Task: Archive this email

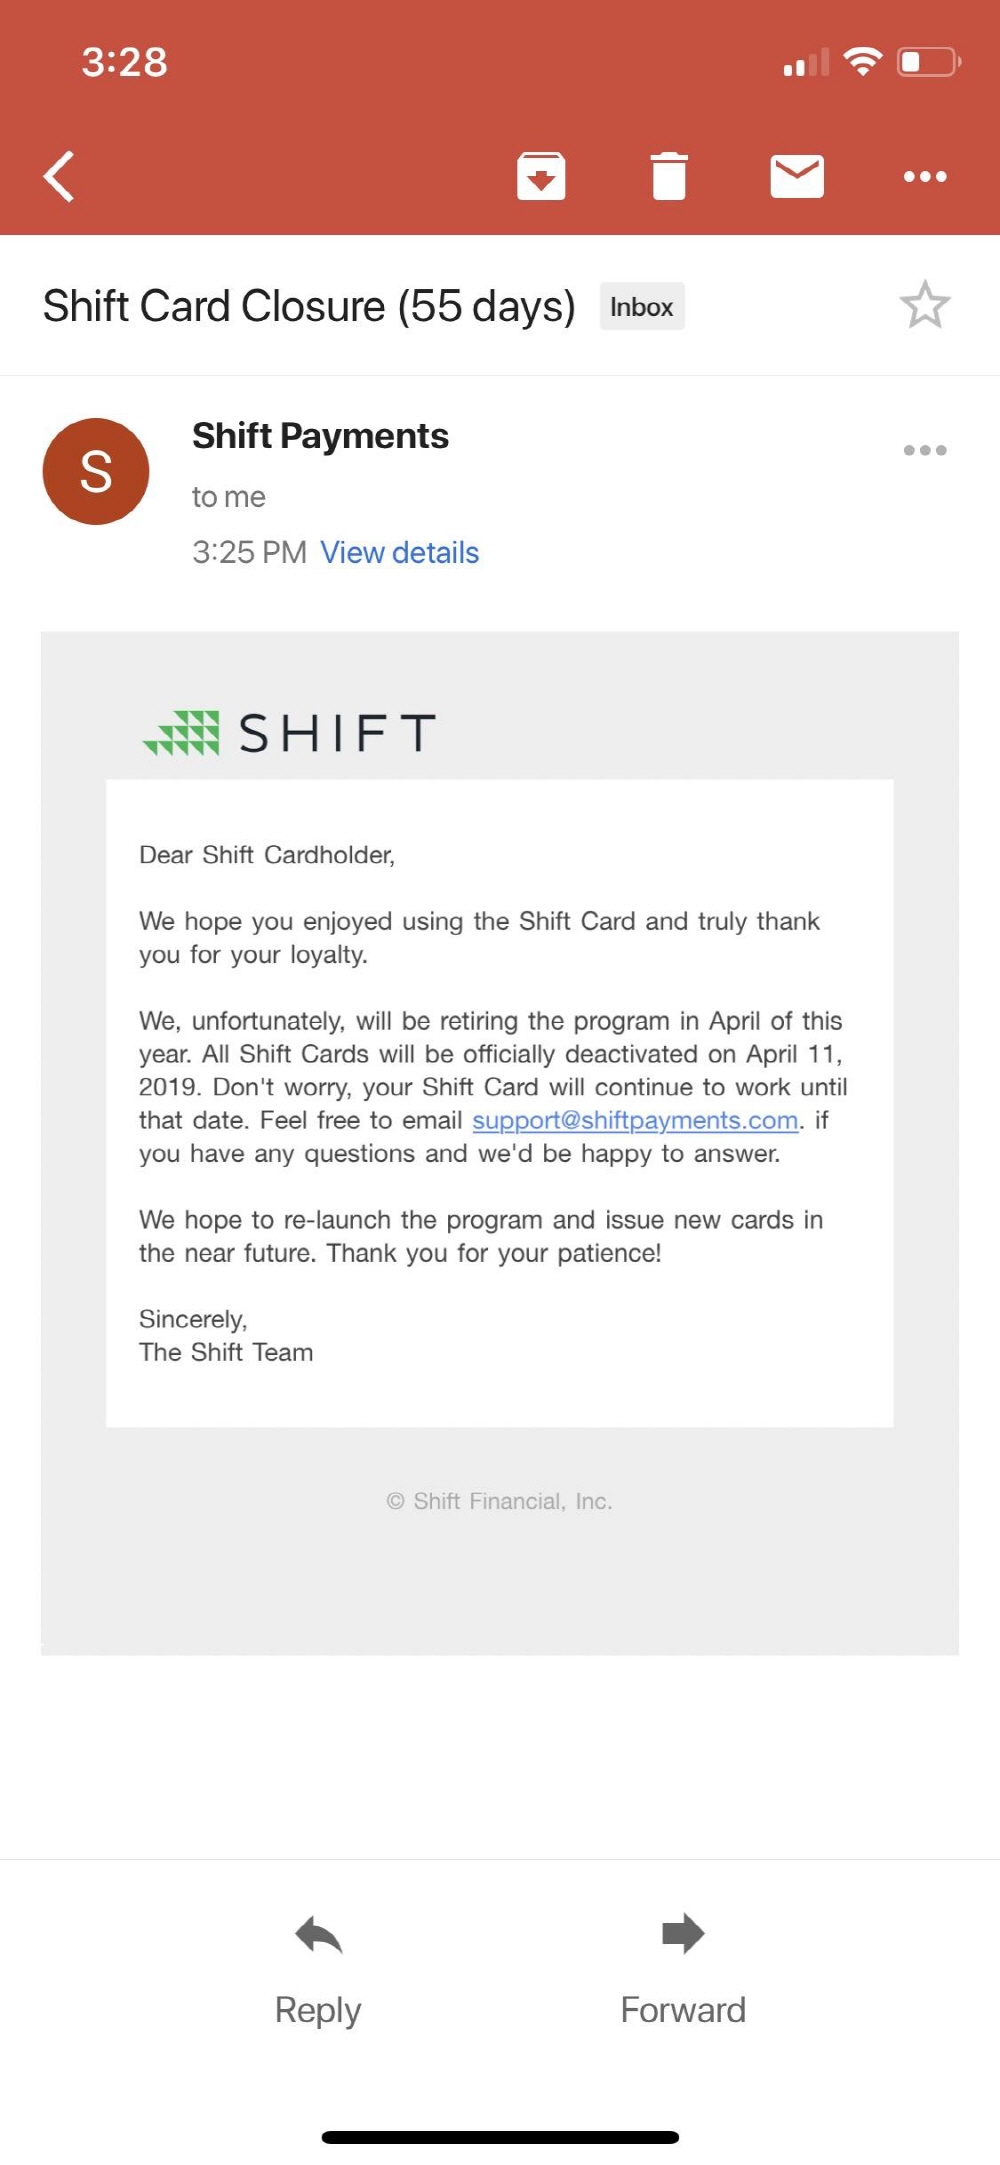Action: (541, 177)
